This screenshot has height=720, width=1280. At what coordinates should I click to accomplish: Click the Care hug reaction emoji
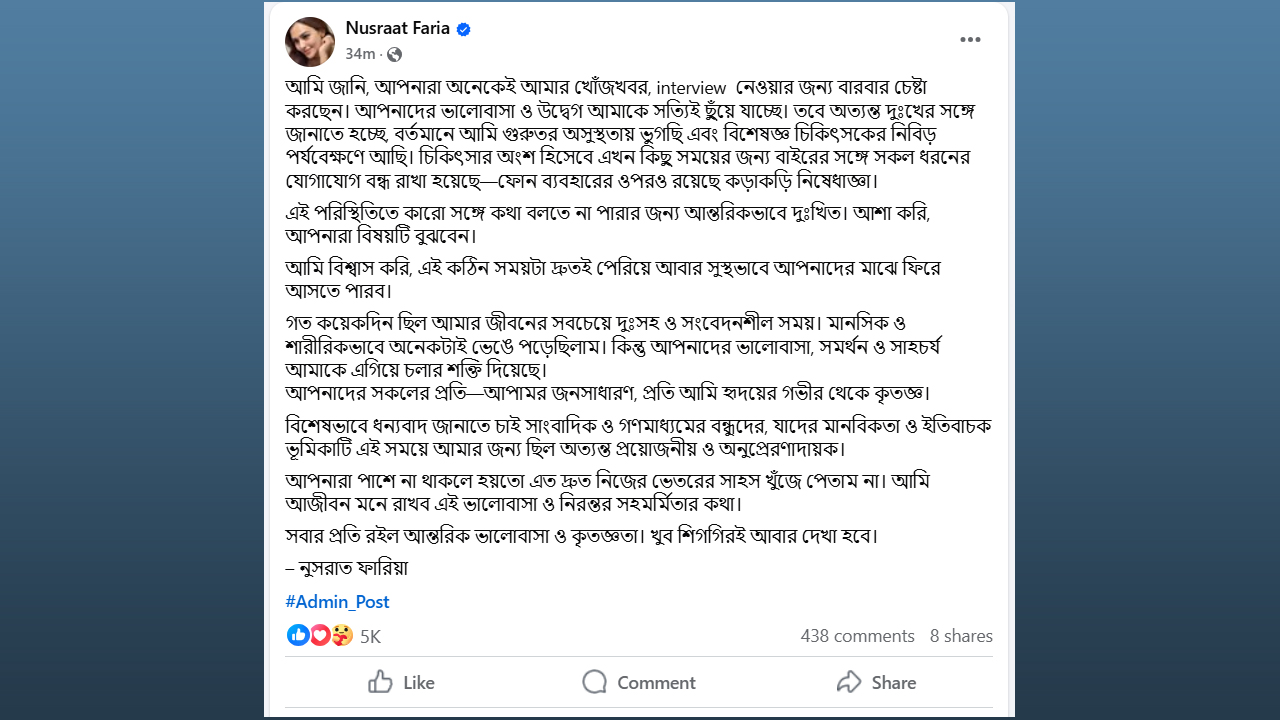tap(342, 635)
